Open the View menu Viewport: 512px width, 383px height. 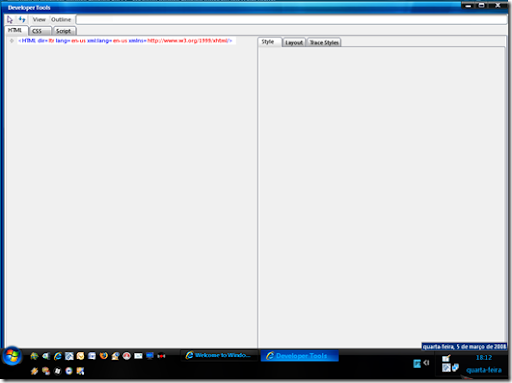pos(39,20)
